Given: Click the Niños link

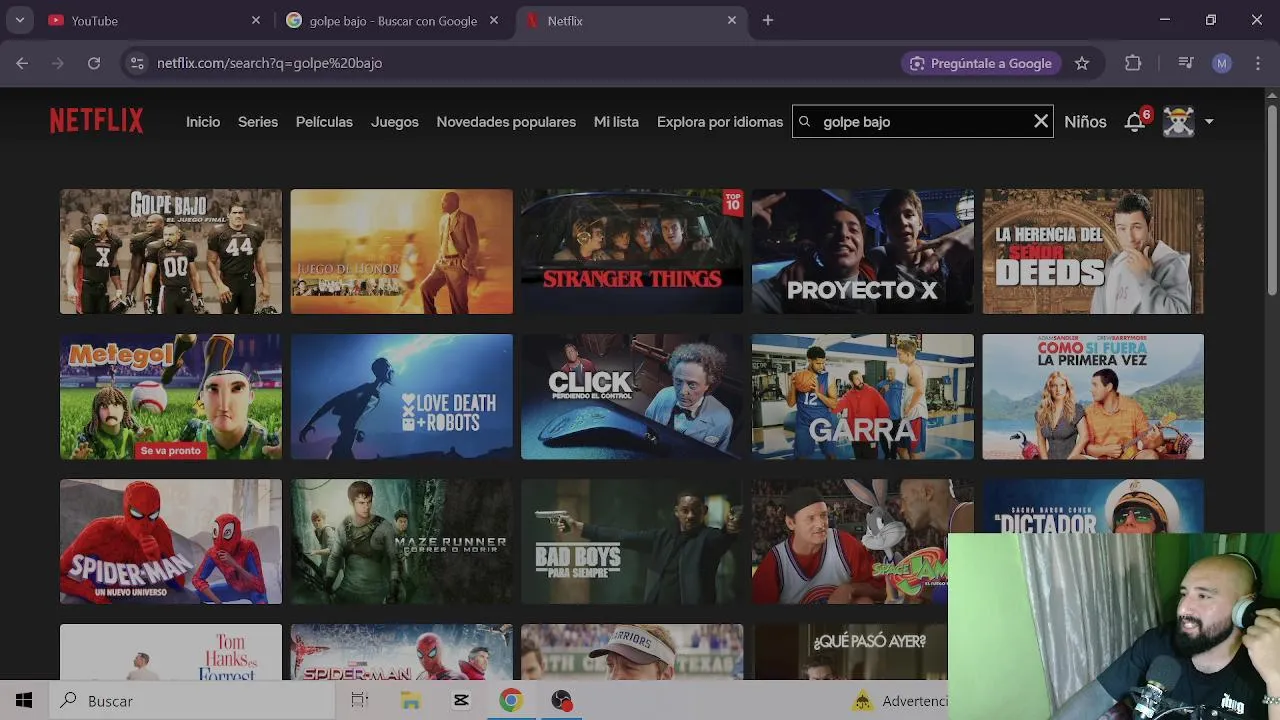Looking at the screenshot, I should pyautogui.click(x=1085, y=122).
